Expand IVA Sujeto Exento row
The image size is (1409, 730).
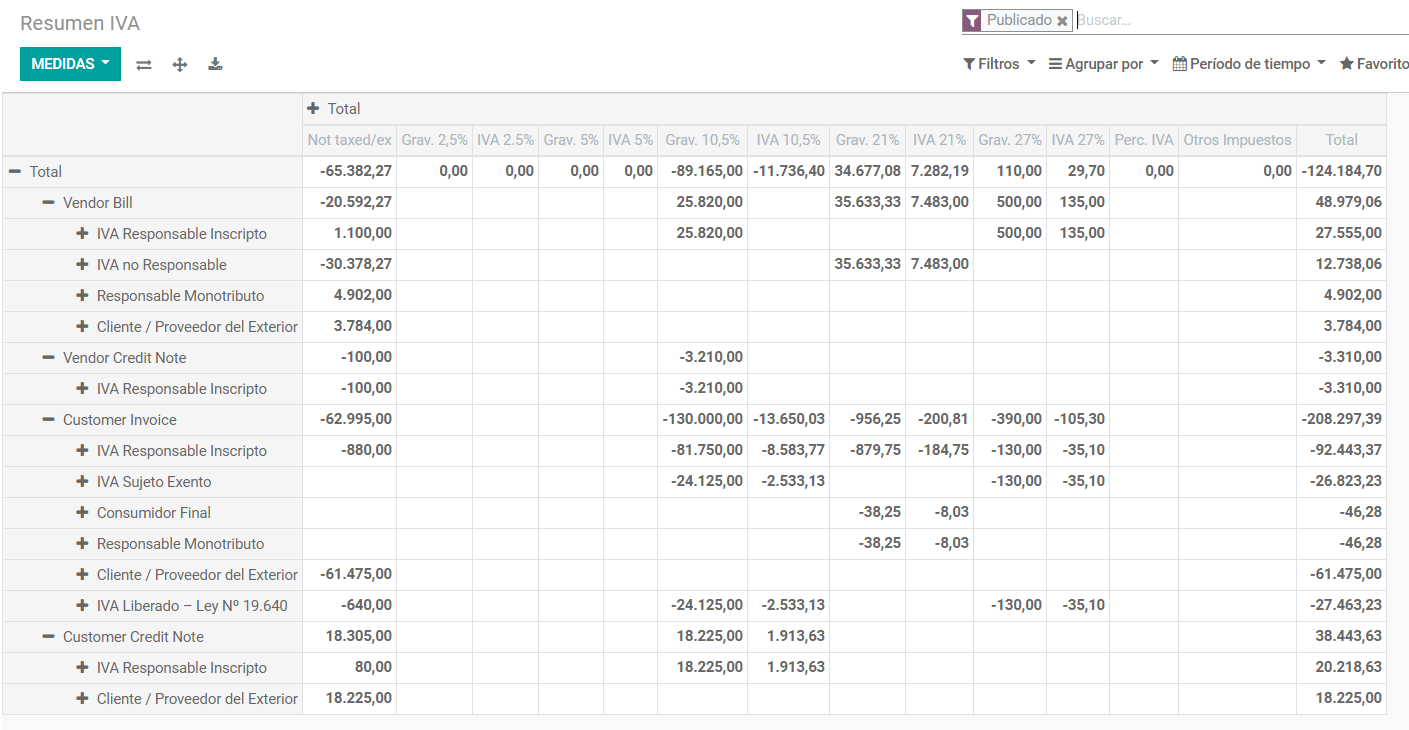coord(82,482)
